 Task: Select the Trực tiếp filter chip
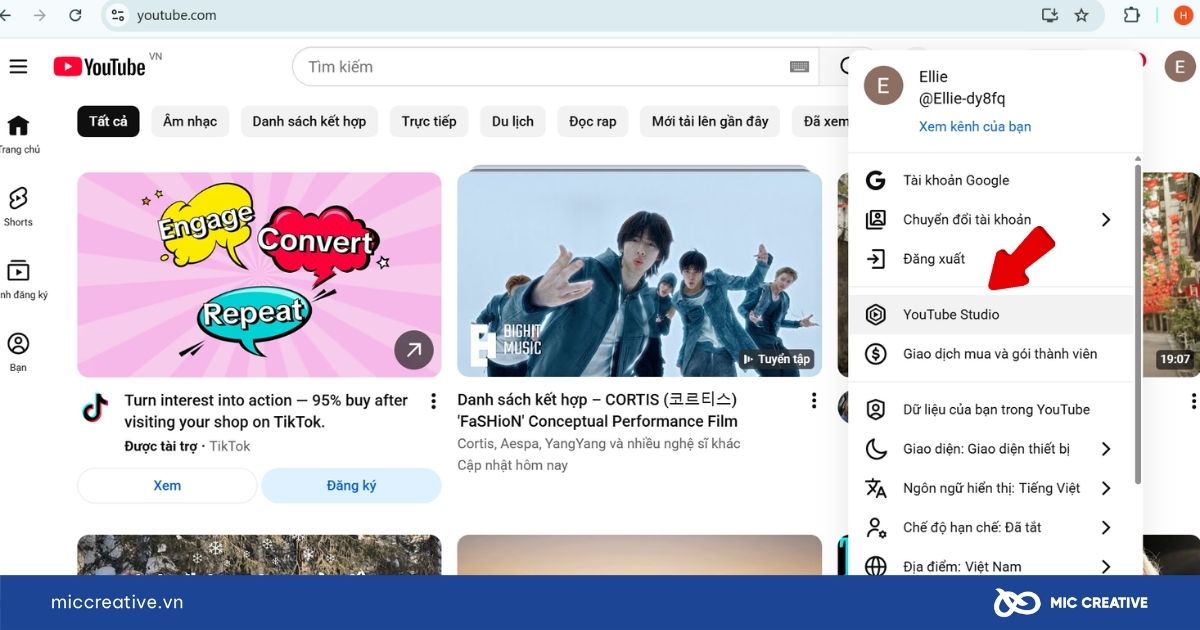(x=429, y=121)
